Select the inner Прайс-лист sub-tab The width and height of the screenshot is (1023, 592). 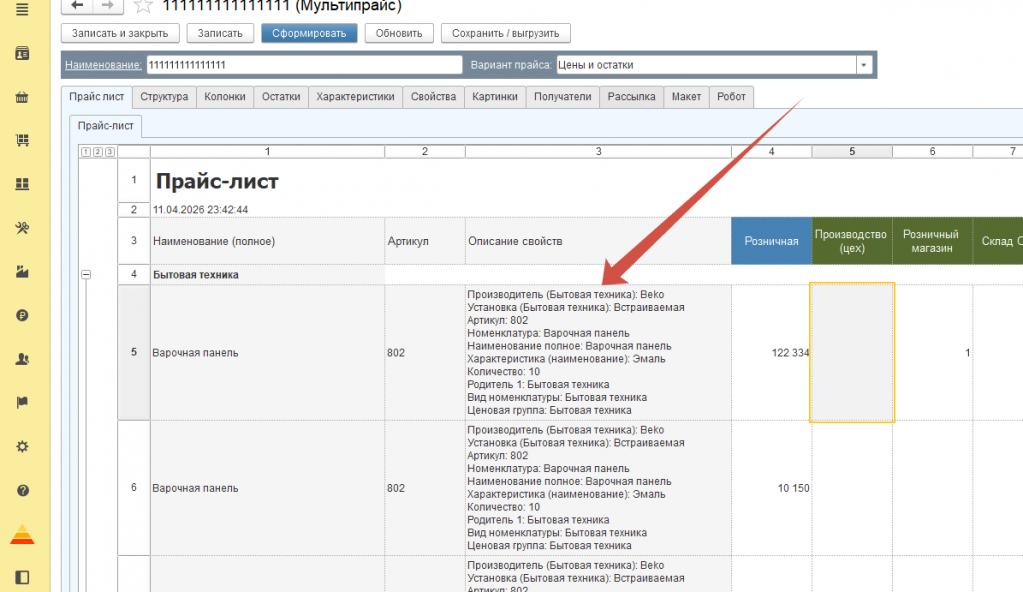click(106, 126)
